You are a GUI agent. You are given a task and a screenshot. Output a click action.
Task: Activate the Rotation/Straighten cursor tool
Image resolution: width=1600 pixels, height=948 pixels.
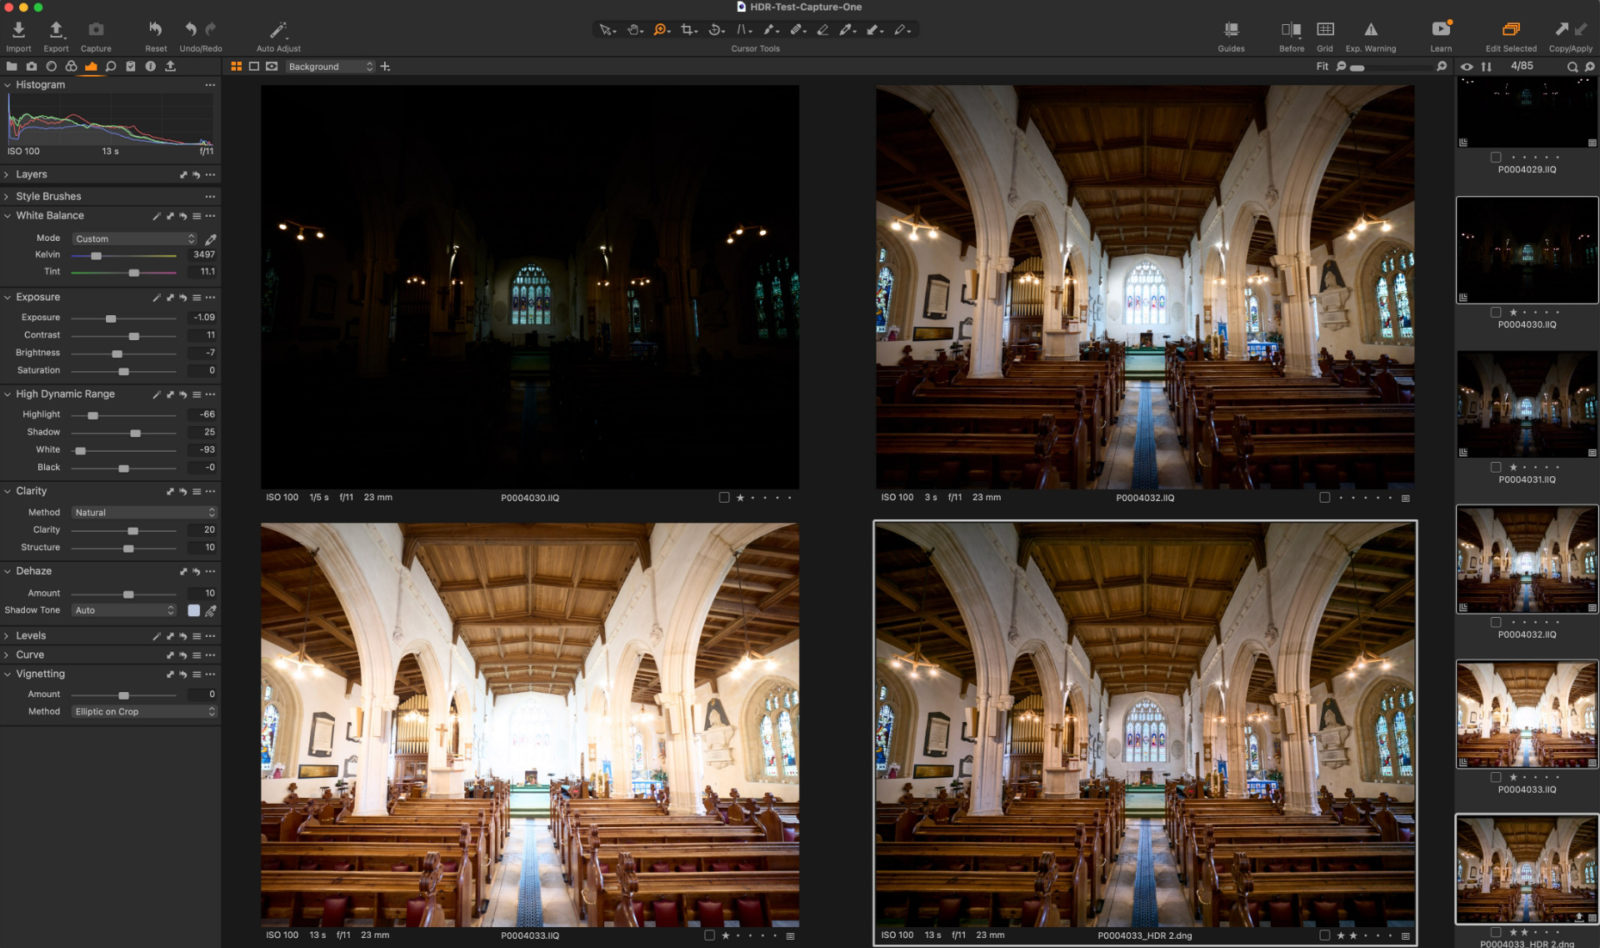pos(714,29)
